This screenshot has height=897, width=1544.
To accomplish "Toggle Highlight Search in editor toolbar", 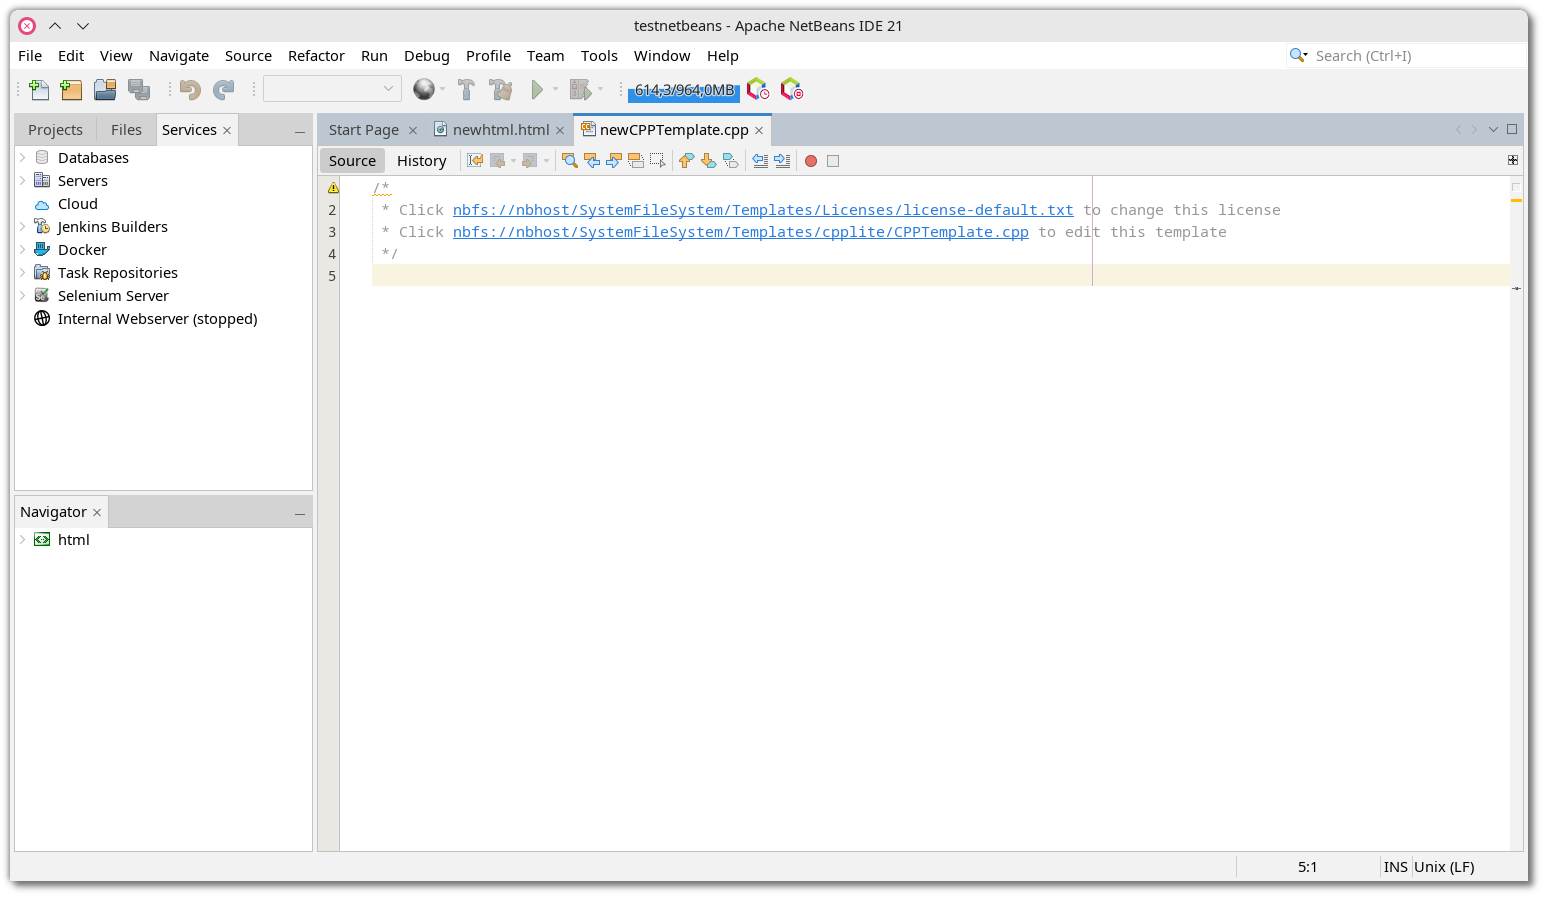I will (636, 161).
